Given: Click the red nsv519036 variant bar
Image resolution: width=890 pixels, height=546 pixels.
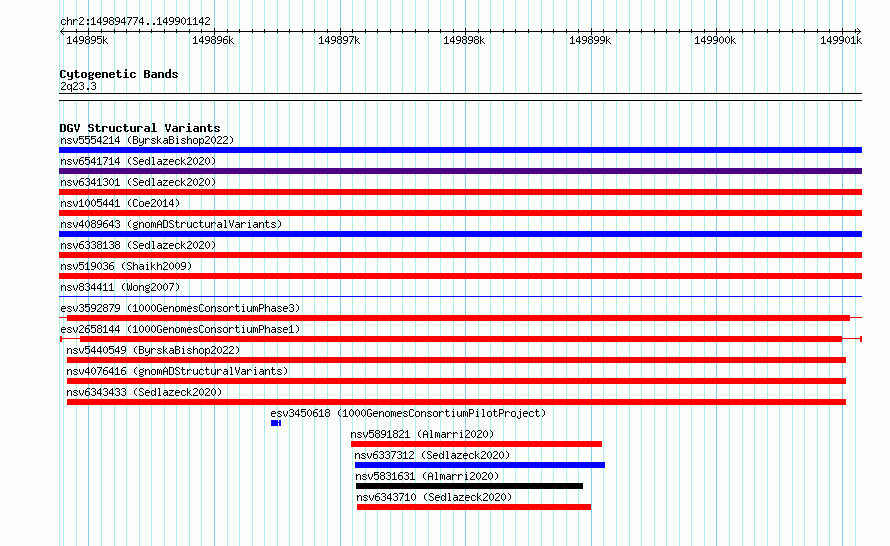Looking at the screenshot, I should tap(460, 276).
